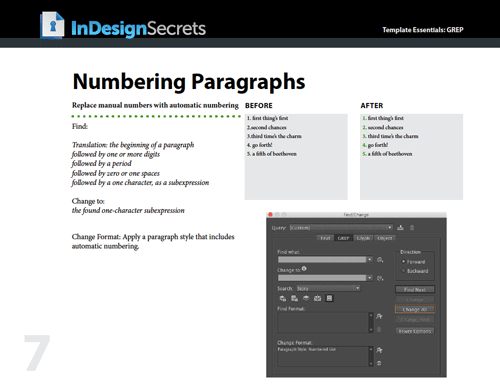Switch to the Glyph tab
The height and width of the screenshot is (385, 500).
tap(363, 238)
